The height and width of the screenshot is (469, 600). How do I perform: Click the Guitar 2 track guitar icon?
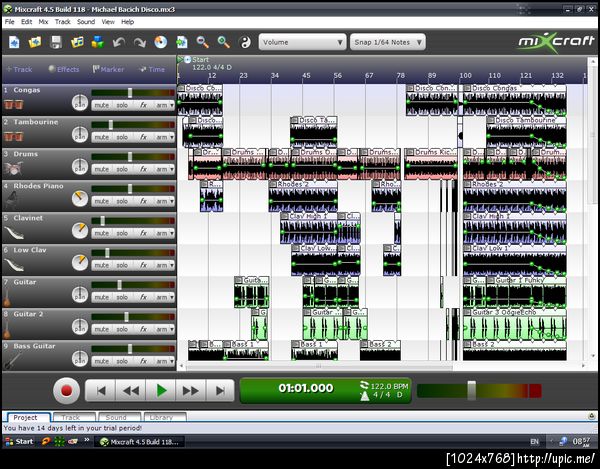7,329
